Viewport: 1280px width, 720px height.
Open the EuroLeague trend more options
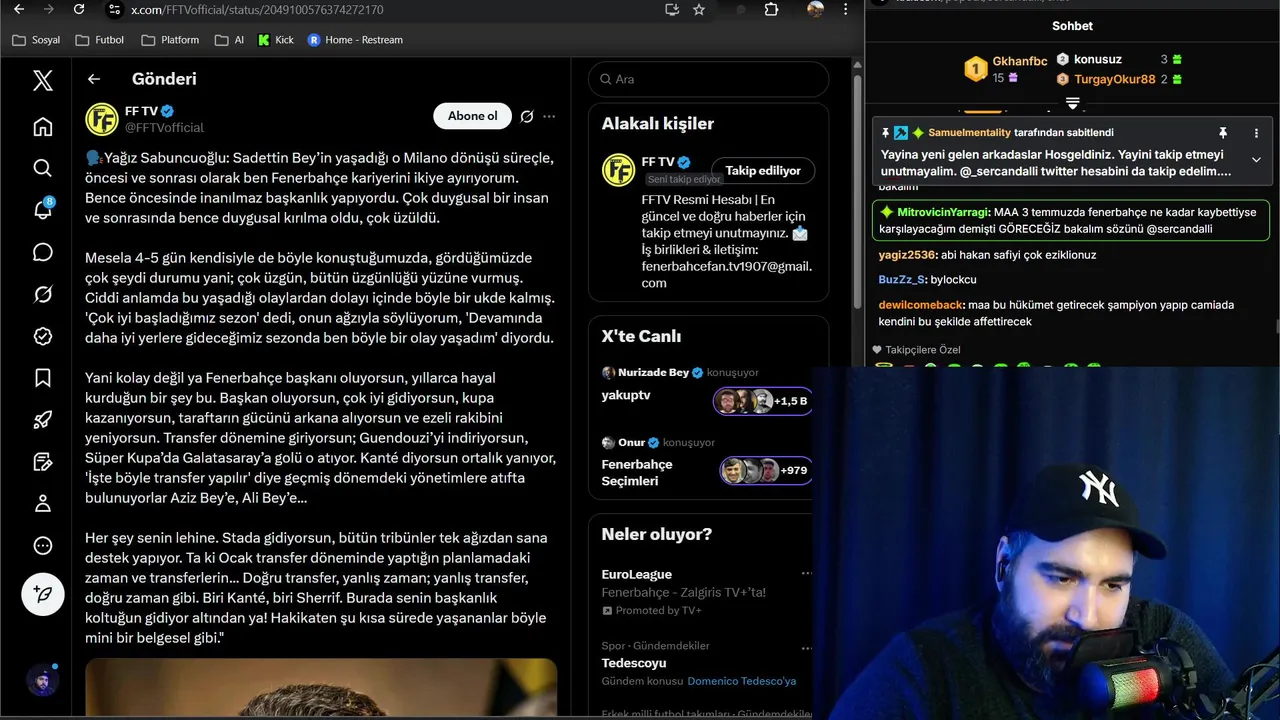pyautogui.click(x=806, y=574)
